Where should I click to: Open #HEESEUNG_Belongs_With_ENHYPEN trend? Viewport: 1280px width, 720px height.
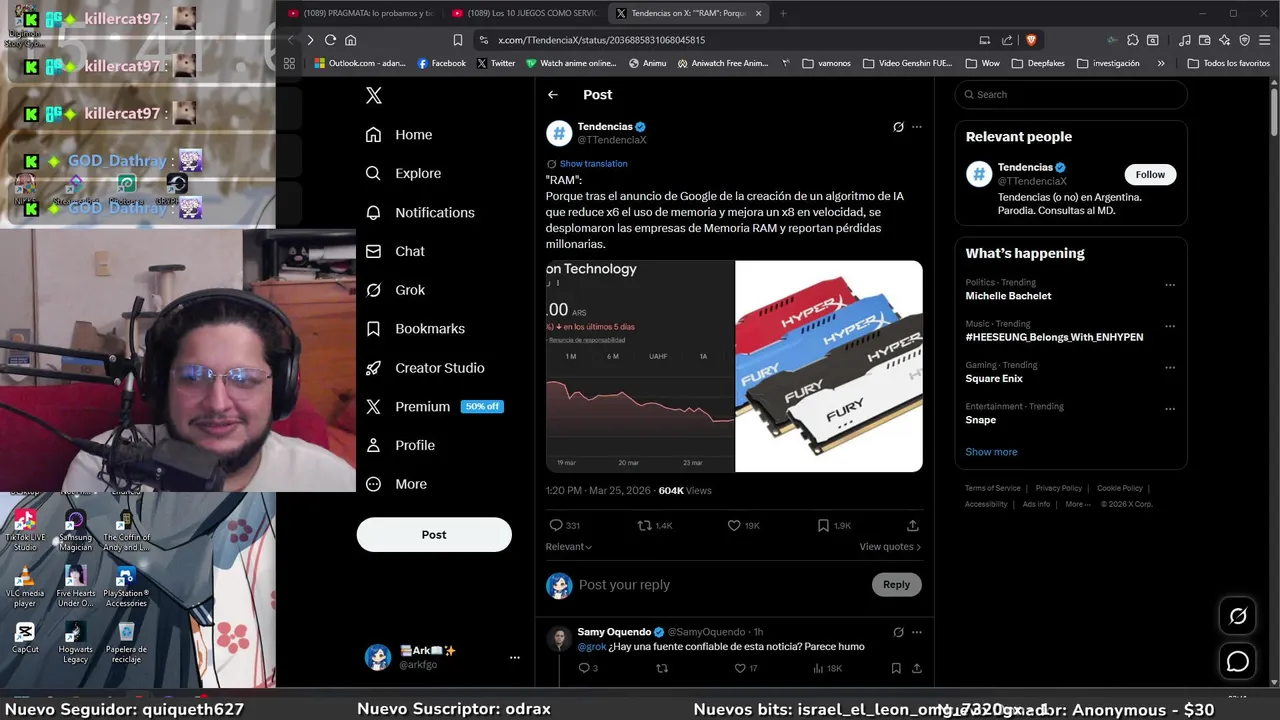pos(1054,337)
